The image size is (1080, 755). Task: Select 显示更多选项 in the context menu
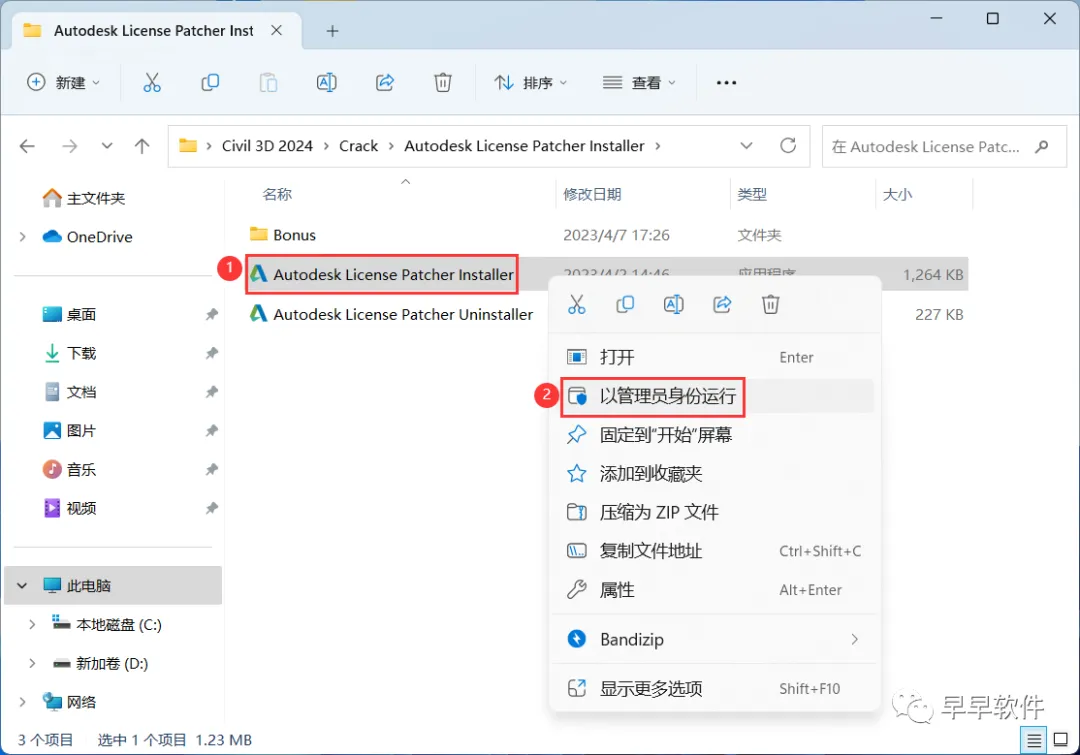(714, 689)
